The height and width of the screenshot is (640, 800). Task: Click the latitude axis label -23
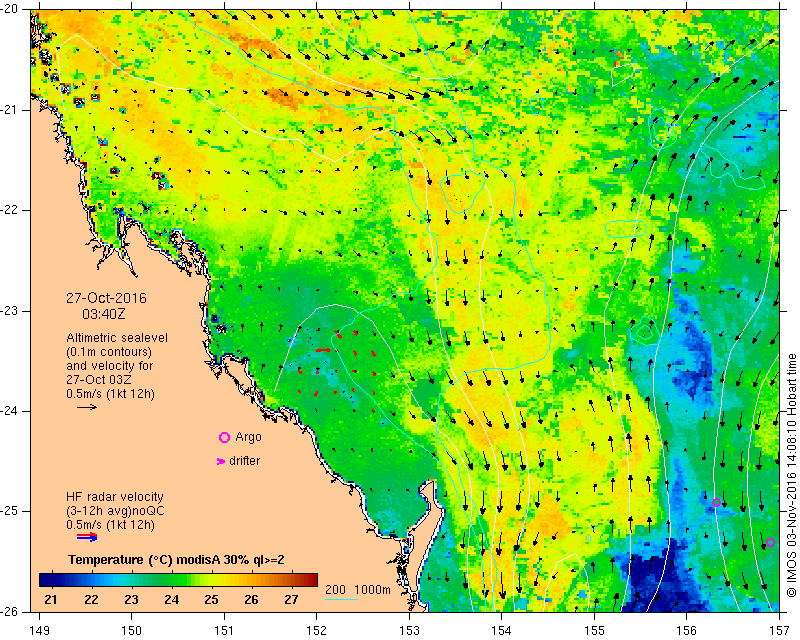(10, 311)
